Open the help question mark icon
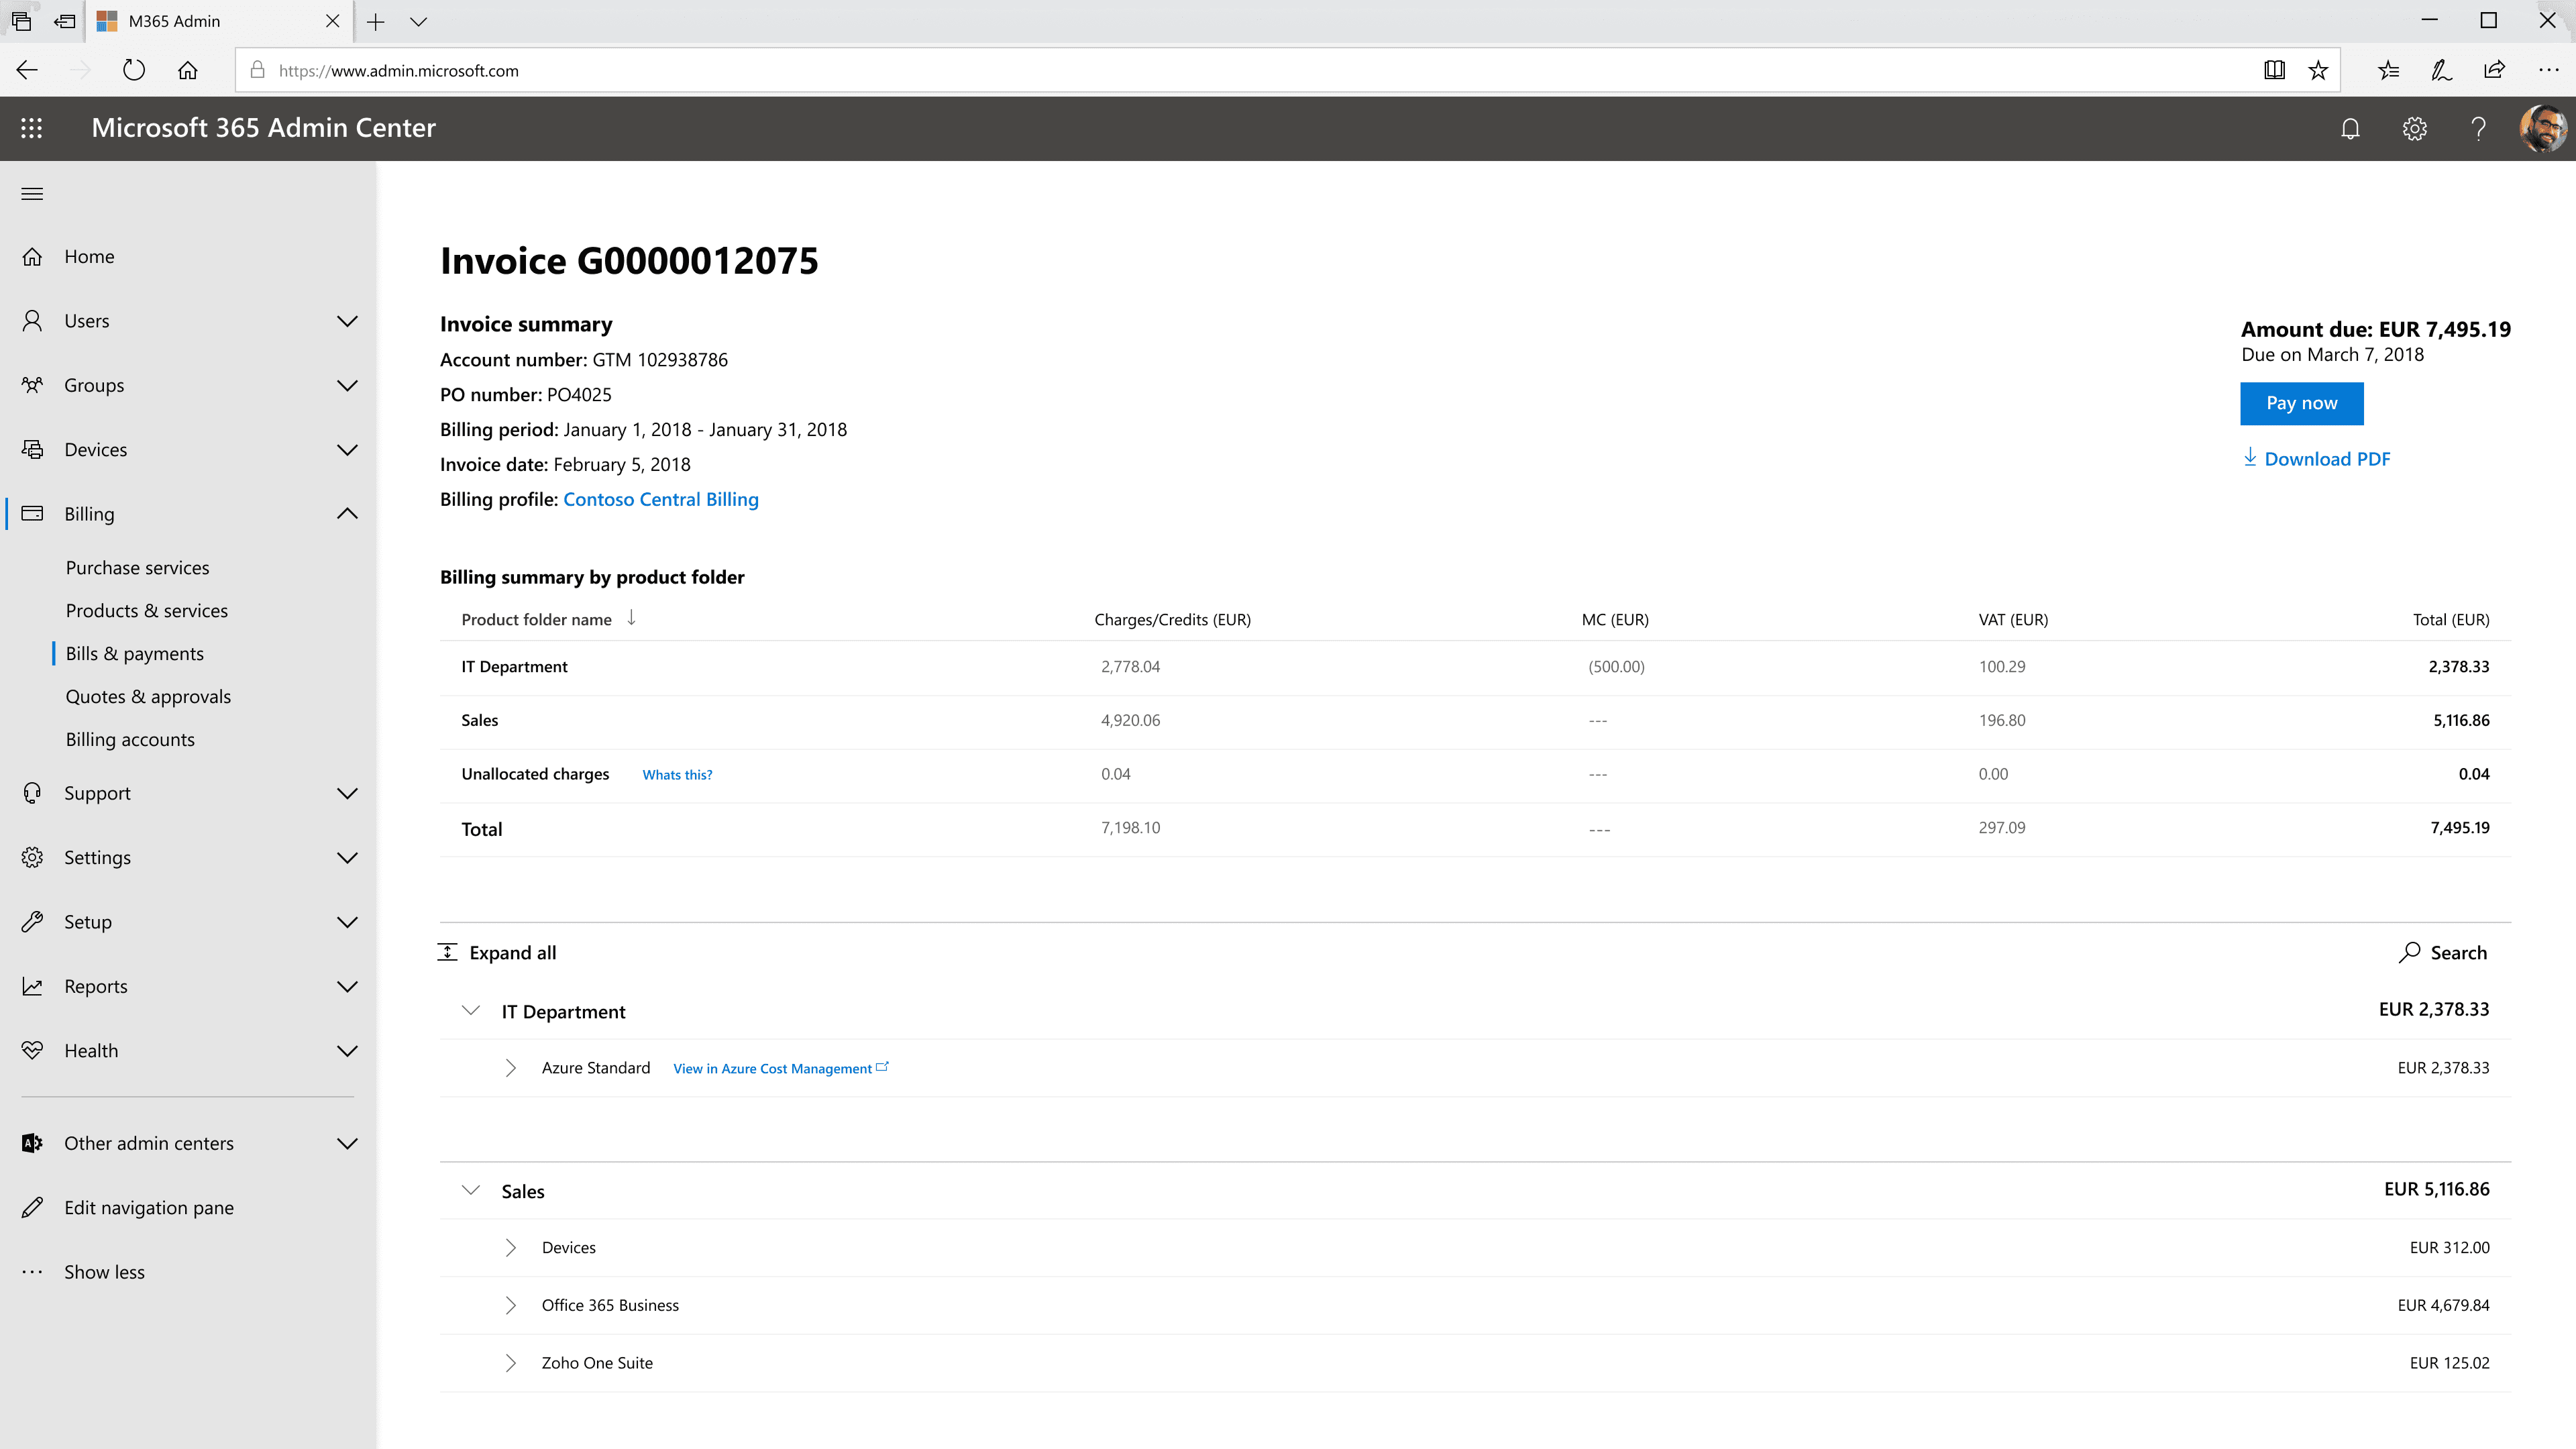The width and height of the screenshot is (2576, 1449). click(x=2478, y=128)
